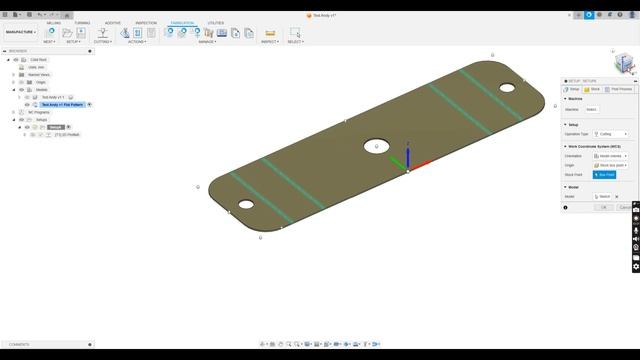
Task: Toggle visibility eye of the Models folder
Action: (x=22, y=90)
